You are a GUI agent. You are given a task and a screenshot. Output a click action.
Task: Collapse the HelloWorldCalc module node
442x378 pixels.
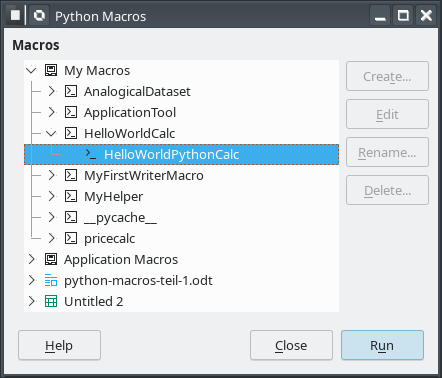coord(51,133)
